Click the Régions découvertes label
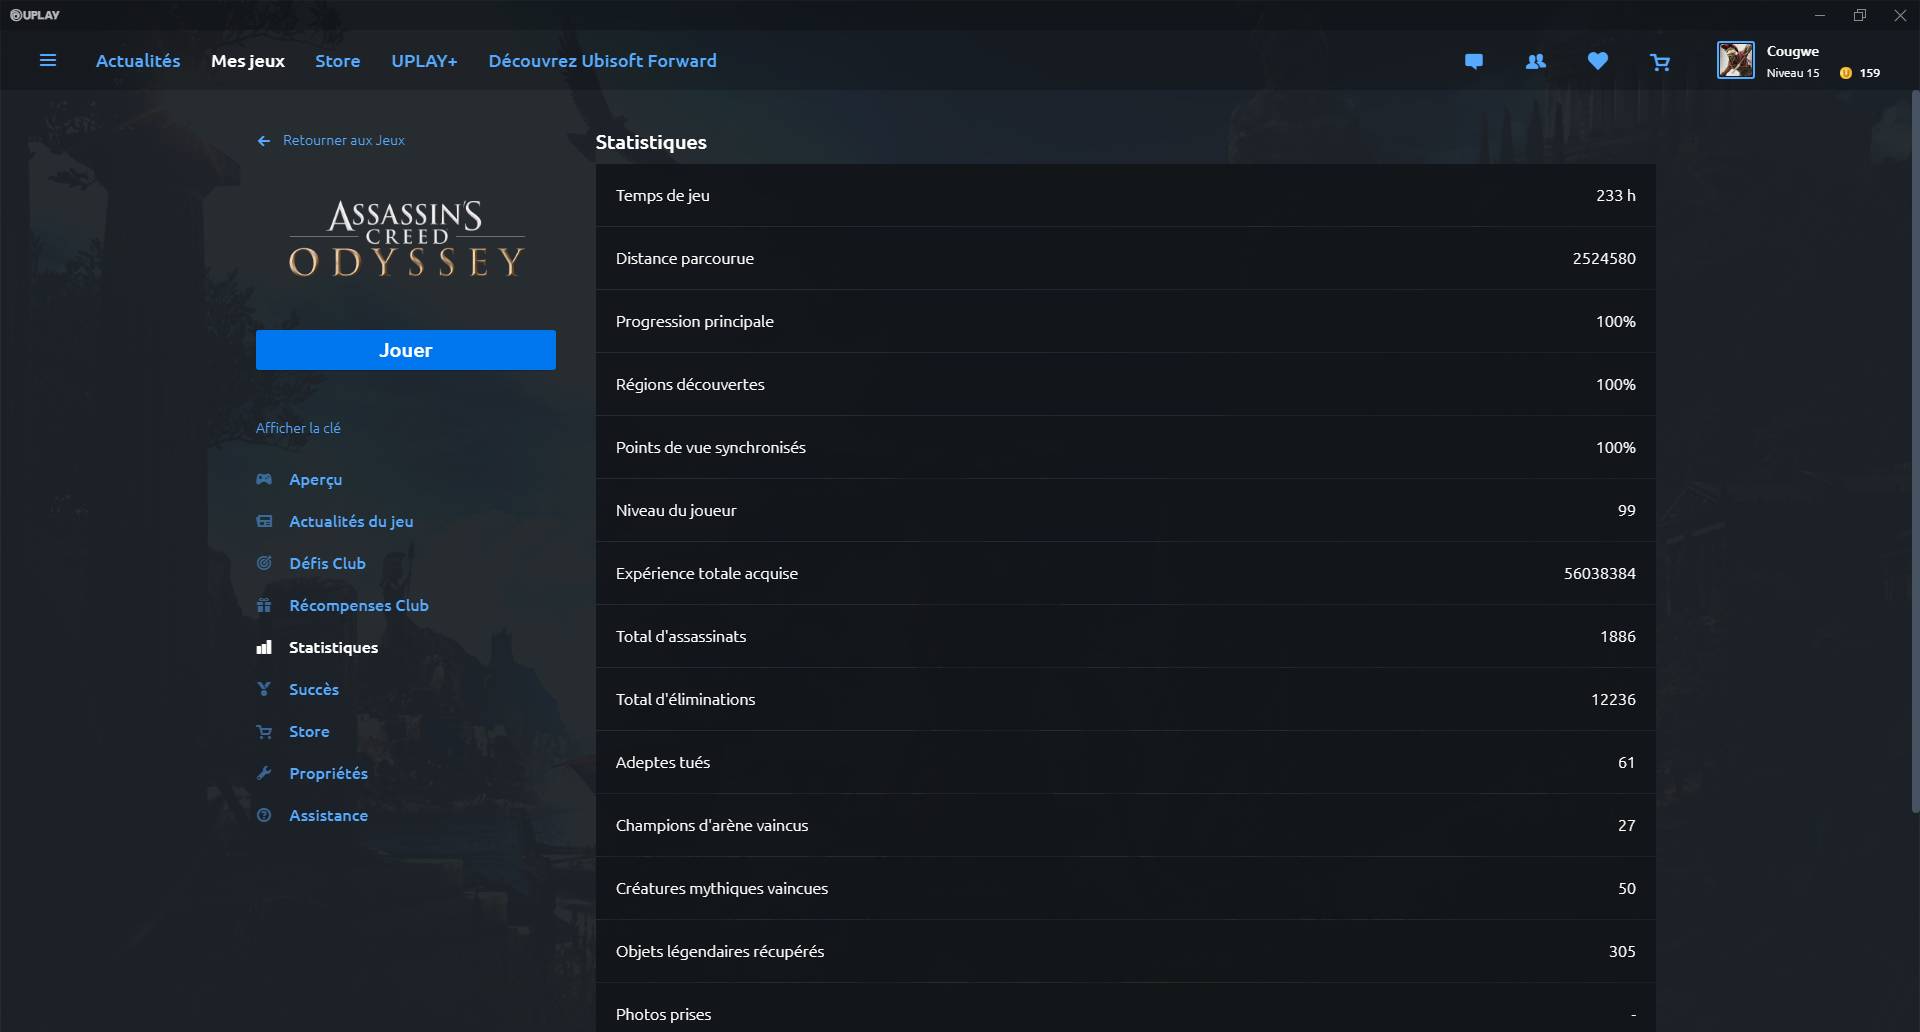The width and height of the screenshot is (1920, 1032). click(x=690, y=384)
